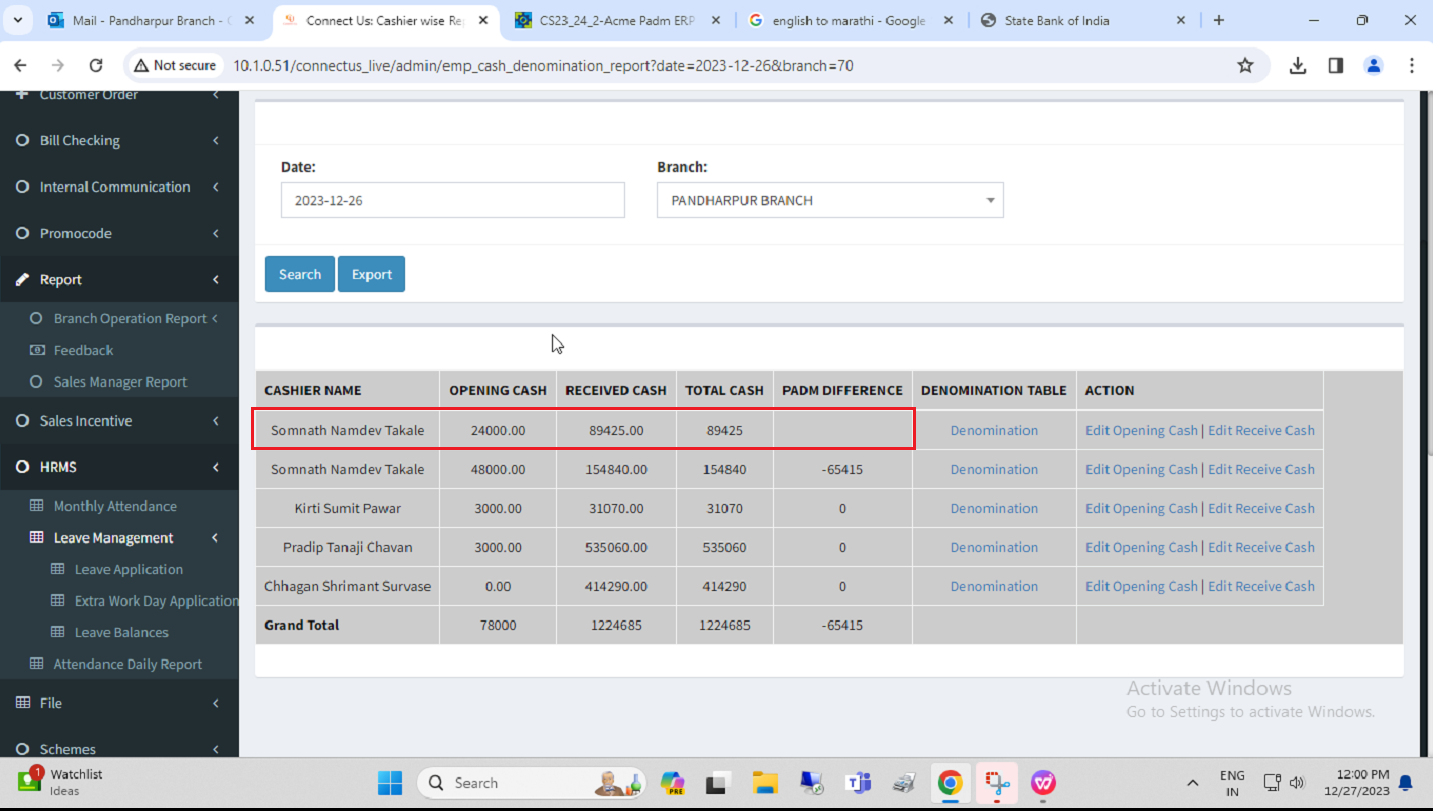Expand the Branch Operation Report submenu
1433x811 pixels.
[x=123, y=318]
